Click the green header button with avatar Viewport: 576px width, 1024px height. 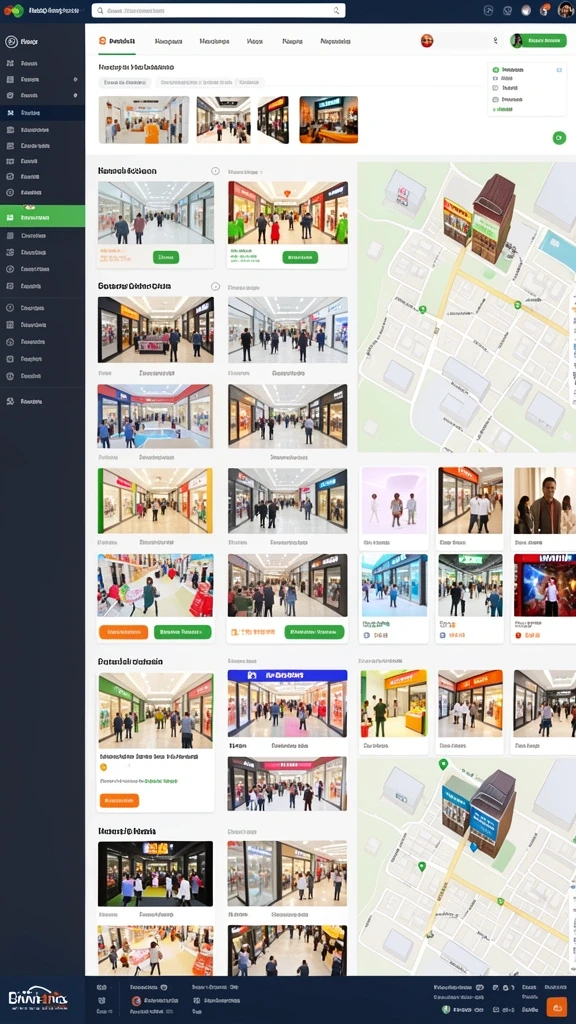[538, 40]
